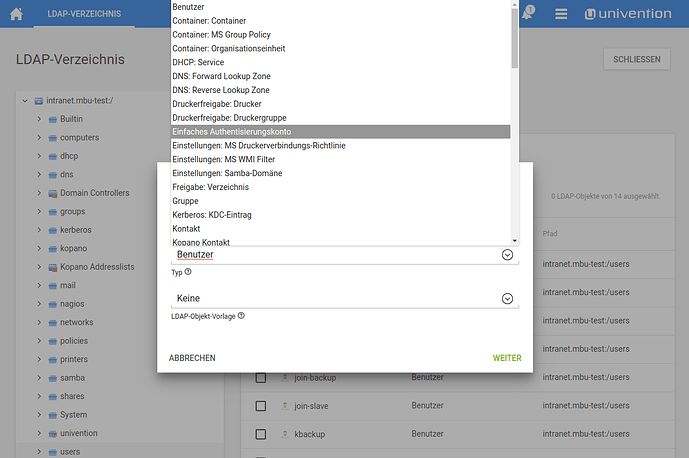The width and height of the screenshot is (689, 458).
Task: Expand the Builtin tree node
Action: point(39,119)
